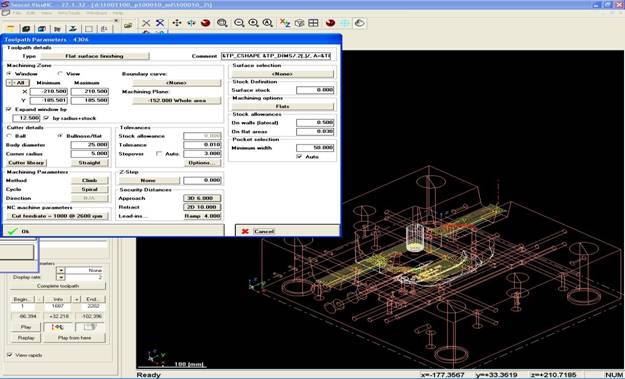Open the Surface selection None selector
625x379 pixels.
click(283, 74)
